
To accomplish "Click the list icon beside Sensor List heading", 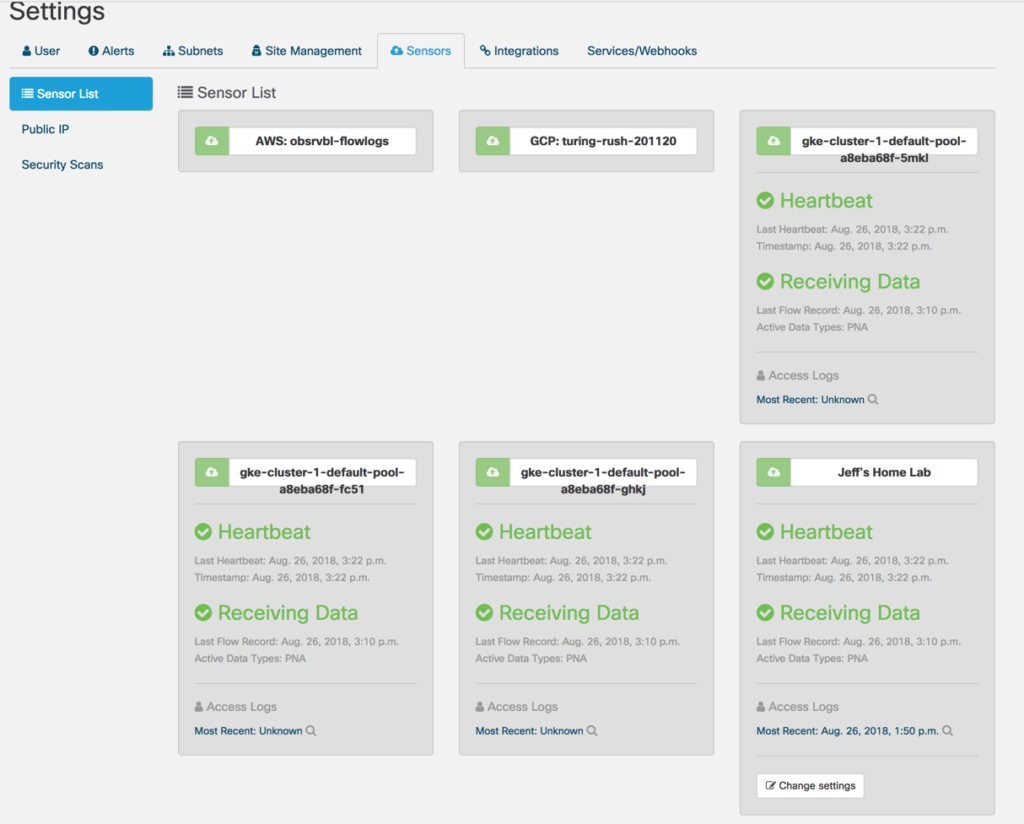I will (x=184, y=92).
